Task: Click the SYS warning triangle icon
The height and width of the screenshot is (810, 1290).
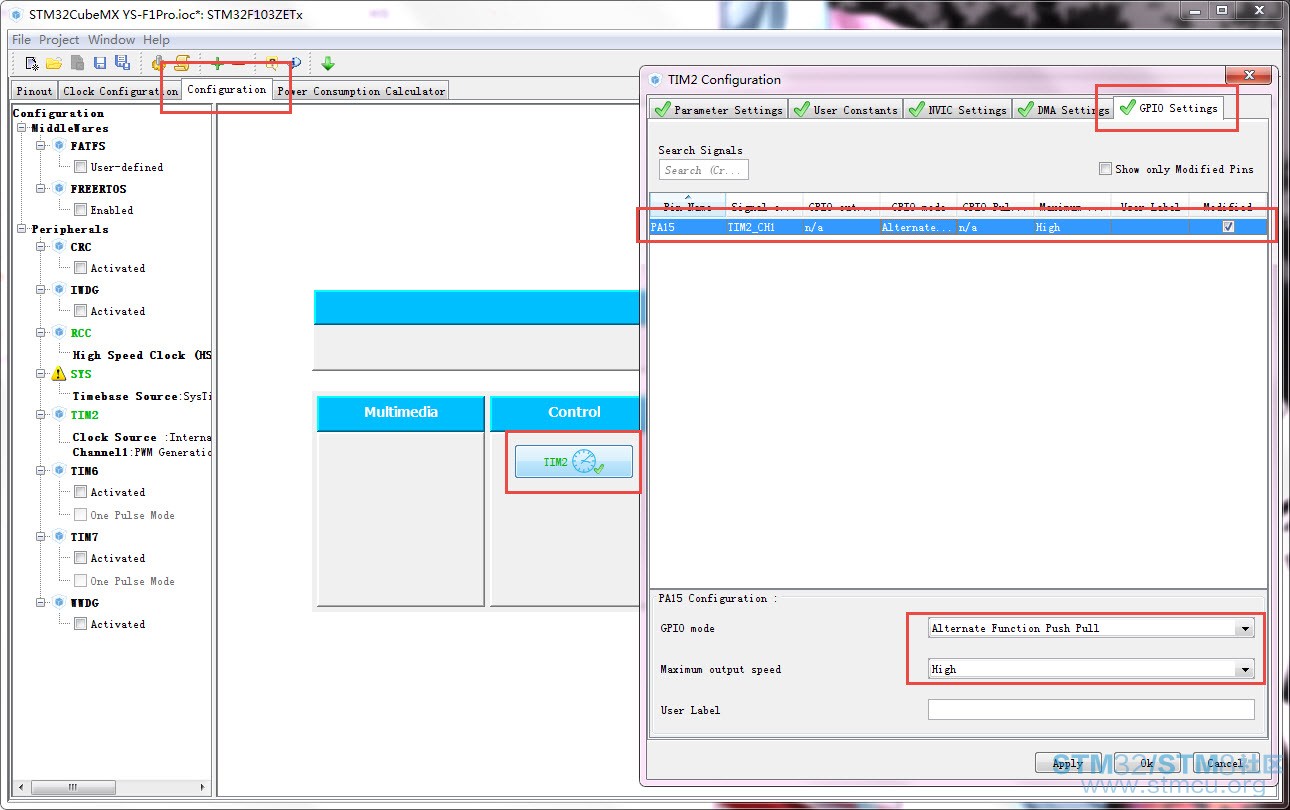Action: (59, 374)
